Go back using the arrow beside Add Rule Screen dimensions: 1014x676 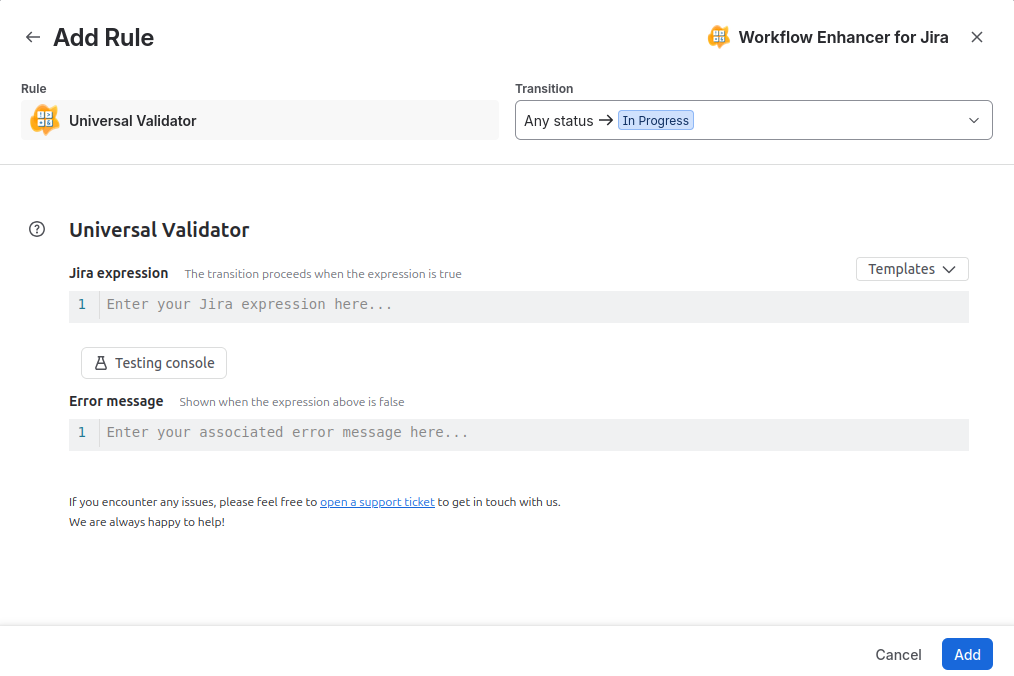click(x=32, y=38)
